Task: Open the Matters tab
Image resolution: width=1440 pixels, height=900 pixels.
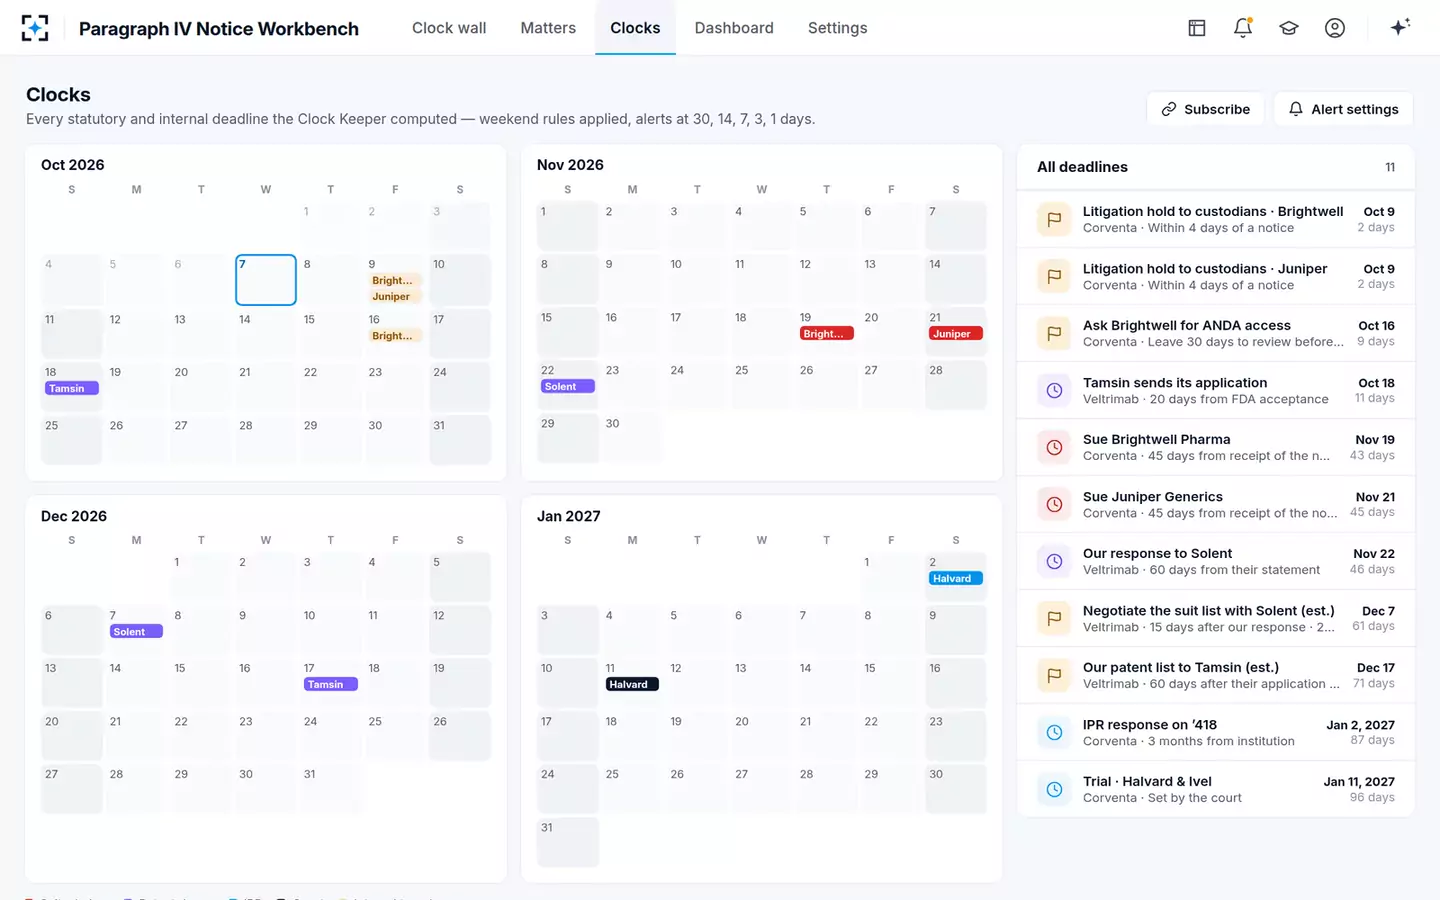Action: click(548, 28)
